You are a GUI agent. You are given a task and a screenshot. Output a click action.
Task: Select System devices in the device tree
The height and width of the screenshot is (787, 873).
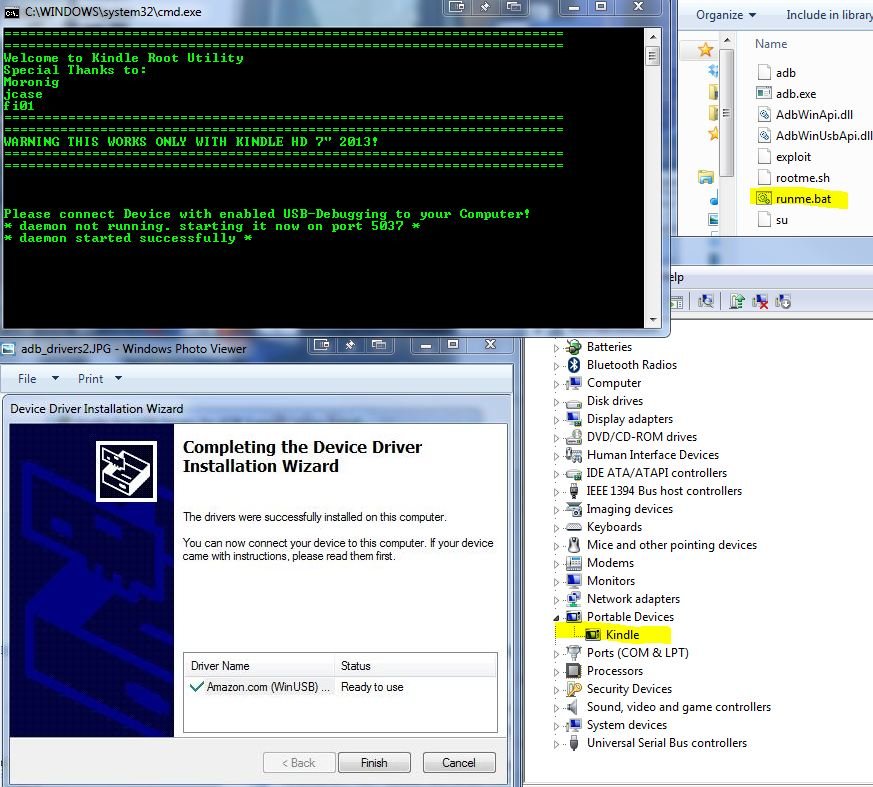(x=626, y=725)
